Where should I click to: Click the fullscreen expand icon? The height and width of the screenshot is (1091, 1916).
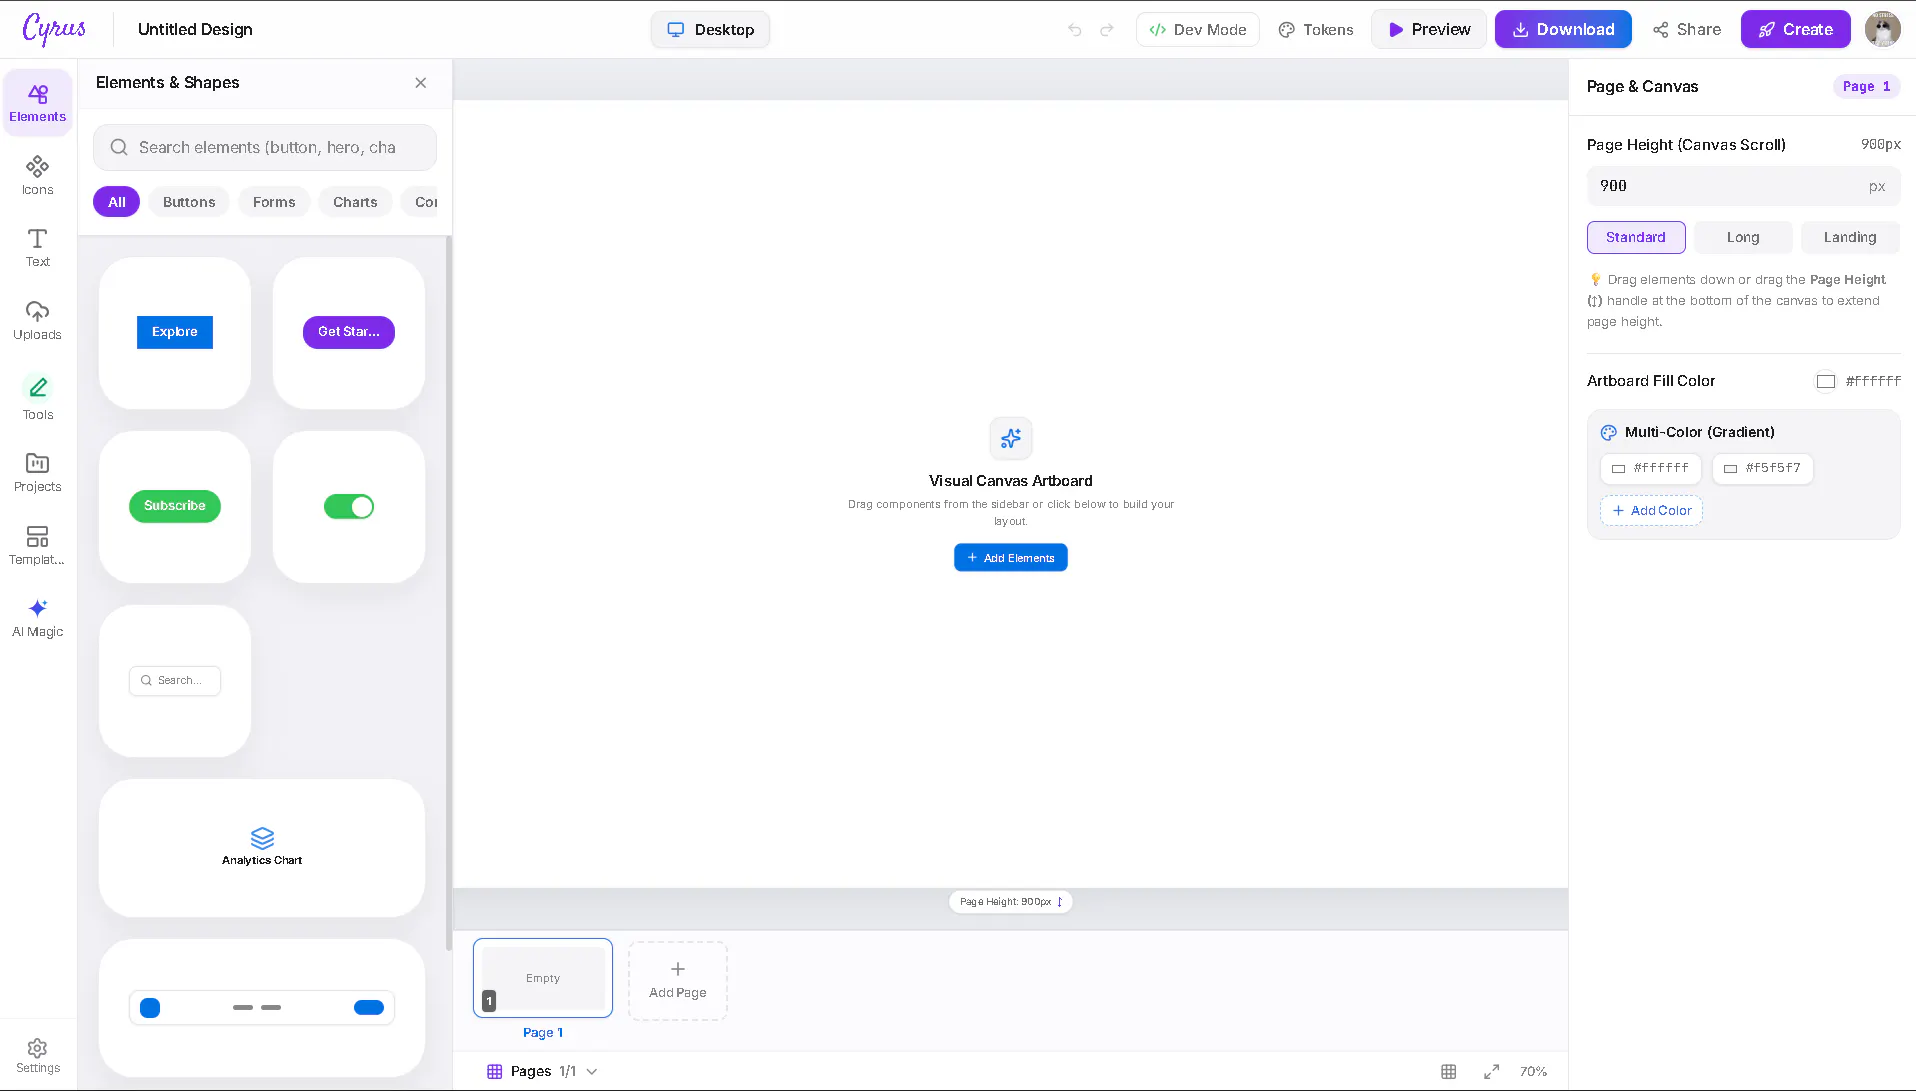pyautogui.click(x=1492, y=1071)
